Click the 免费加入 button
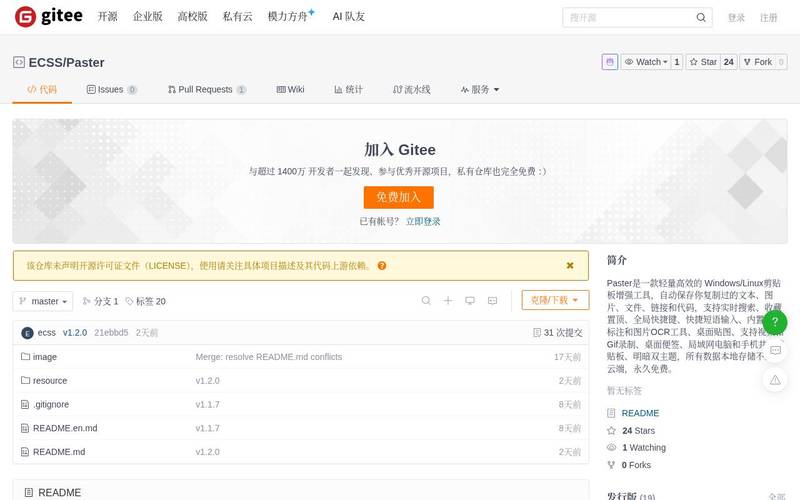800x500 pixels. 398,197
